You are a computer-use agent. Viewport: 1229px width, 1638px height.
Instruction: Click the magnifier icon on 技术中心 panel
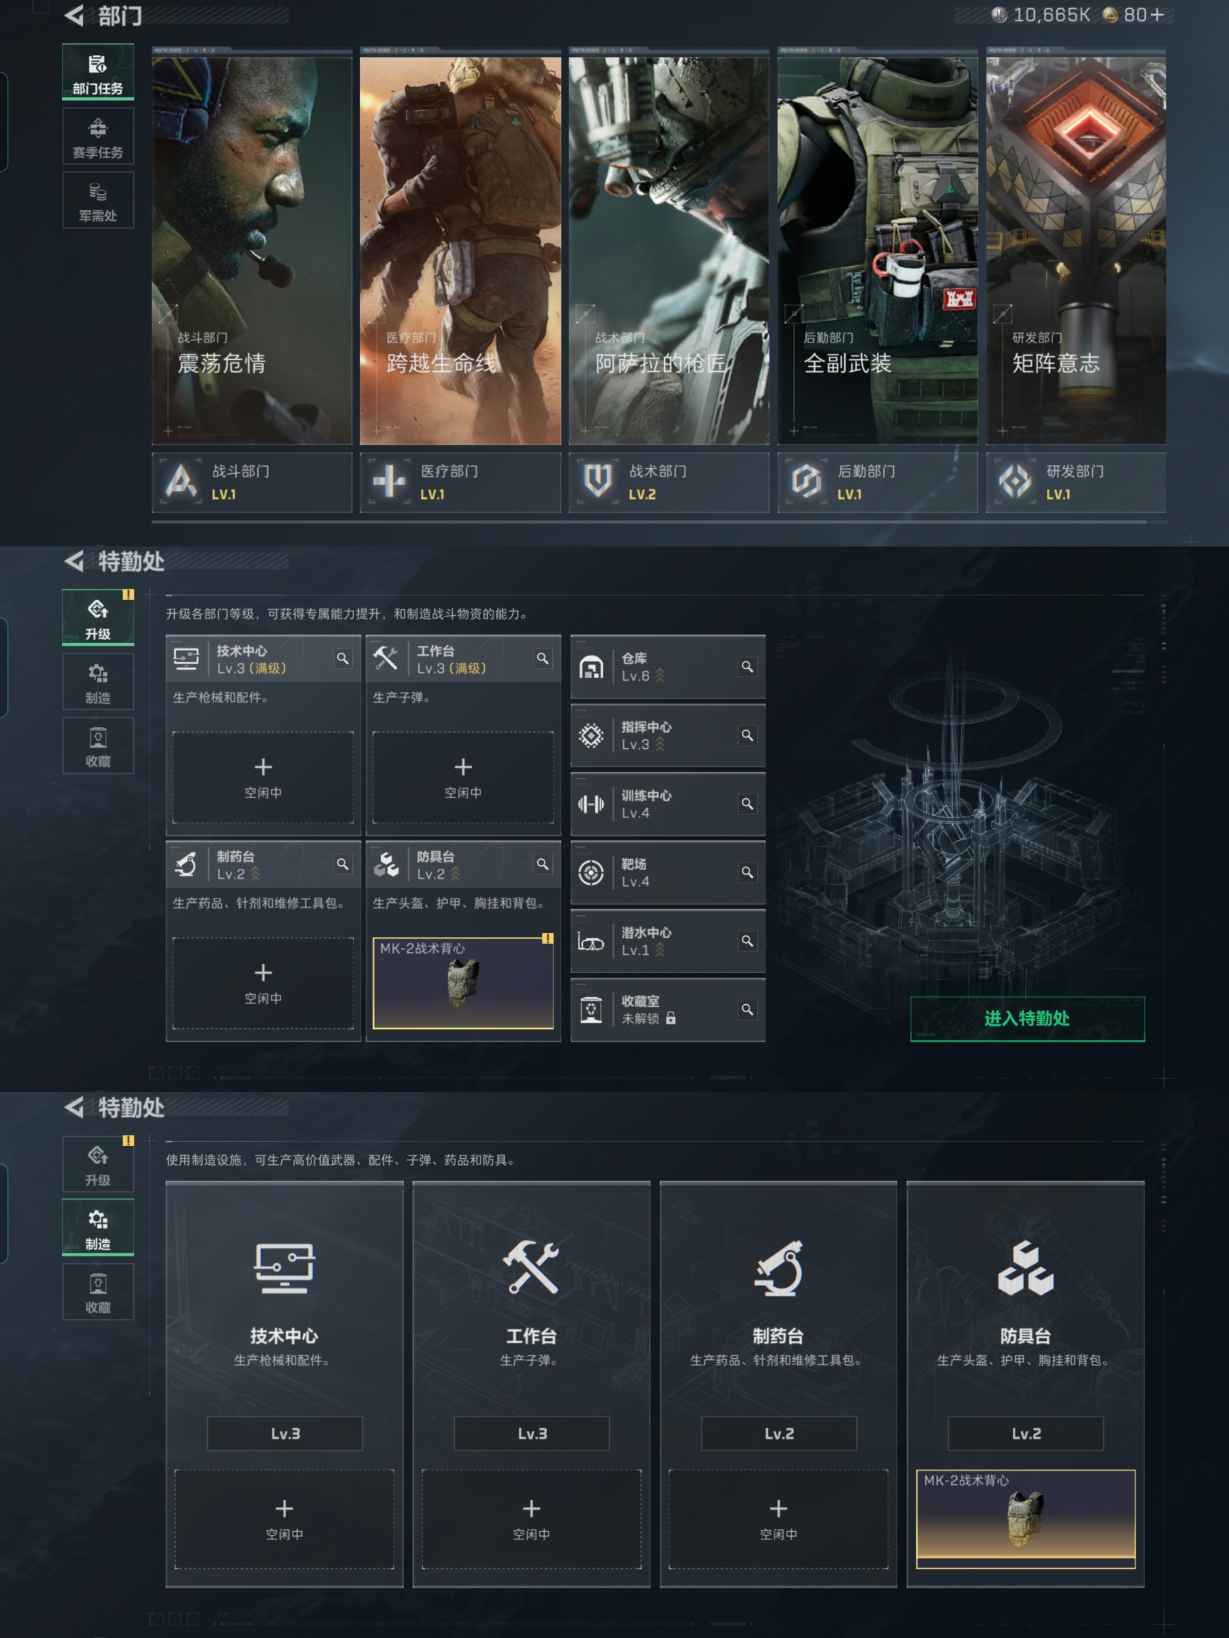click(x=342, y=659)
